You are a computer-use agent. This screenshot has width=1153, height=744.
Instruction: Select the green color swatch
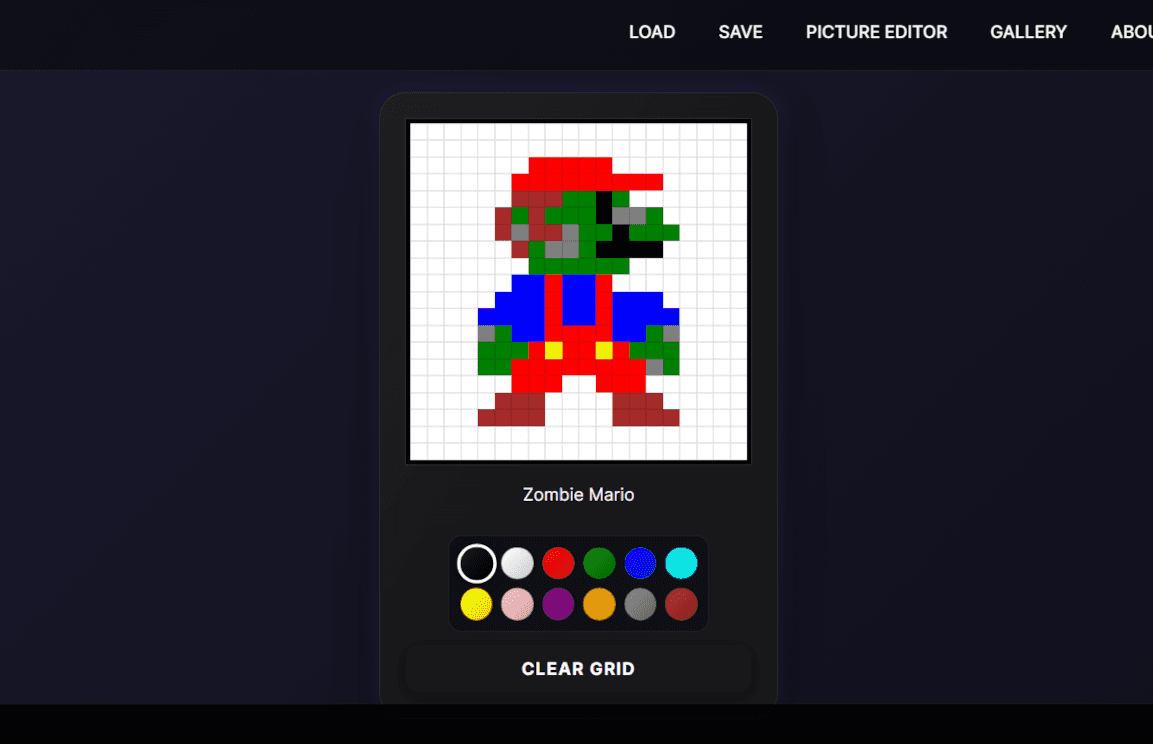pyautogui.click(x=599, y=563)
